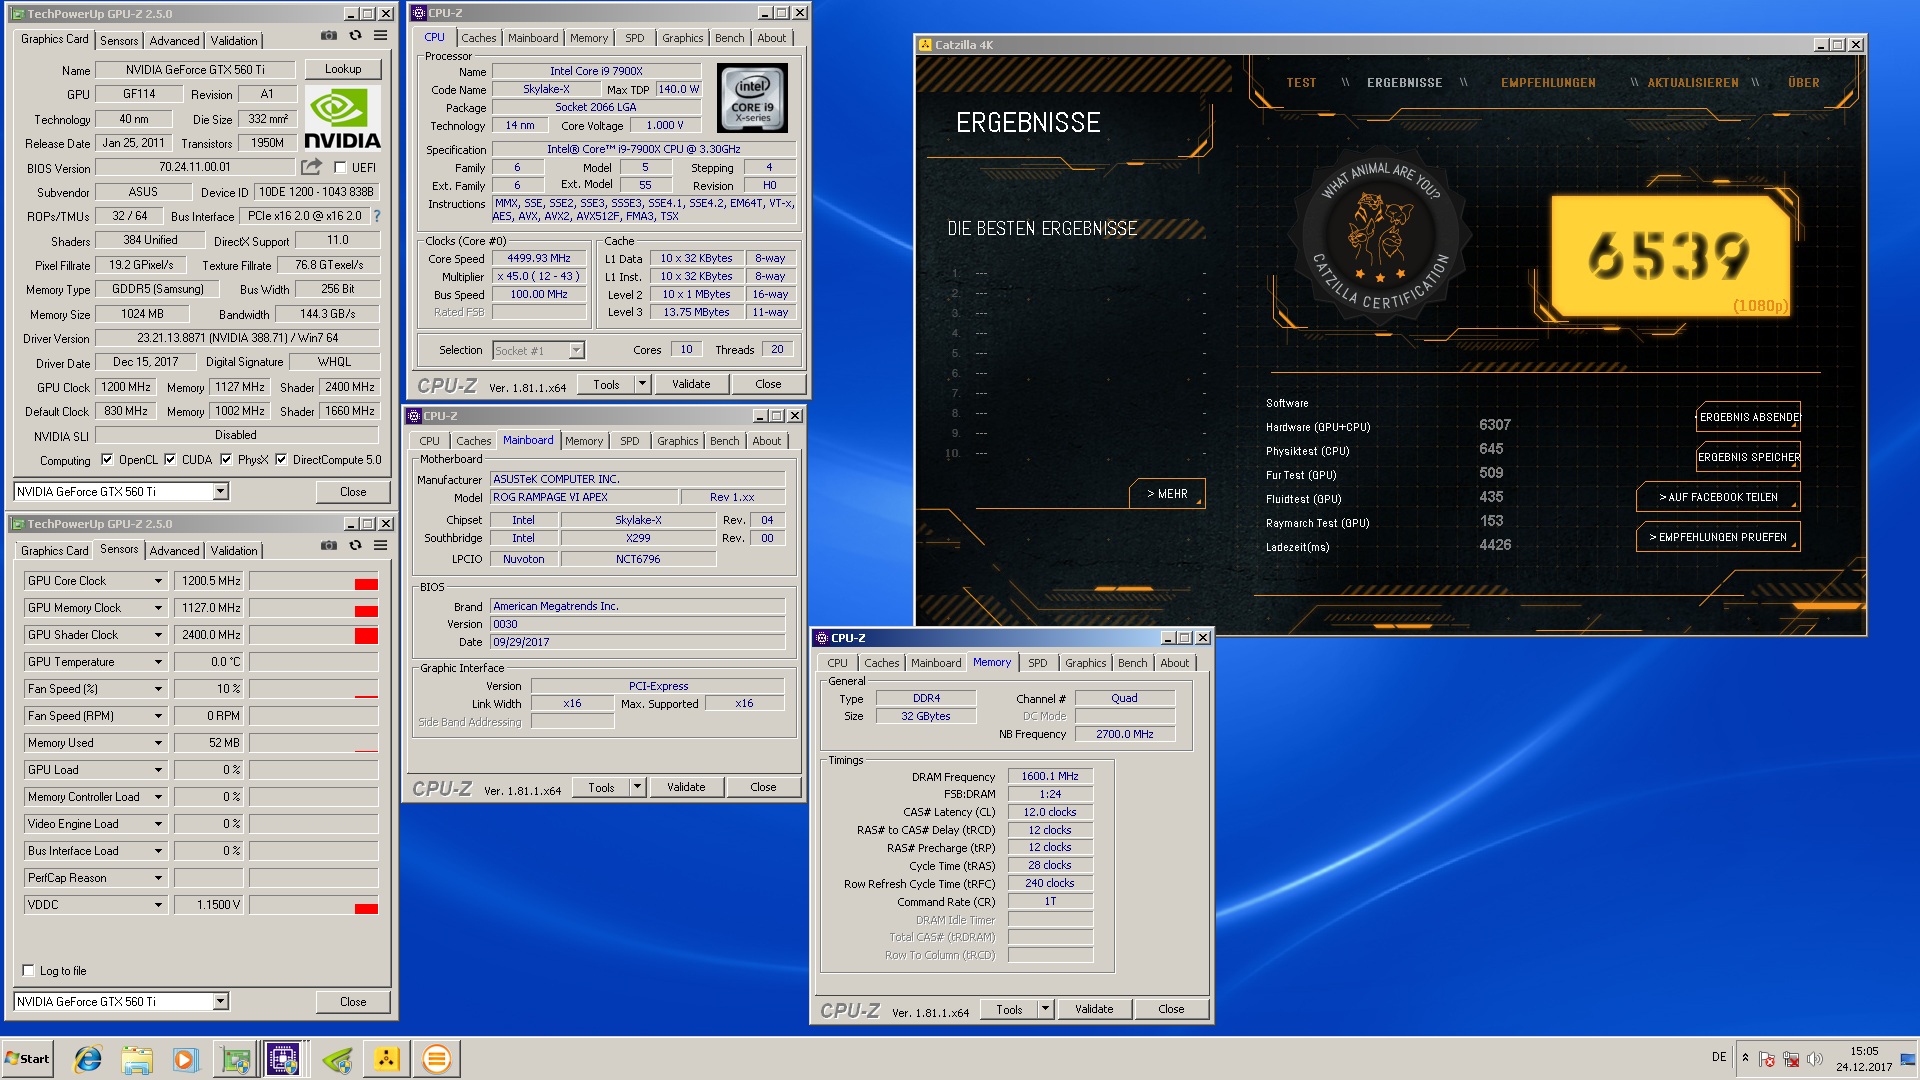The image size is (1920, 1080).
Task: Click the volume speaker tray icon
Action: [1815, 1059]
